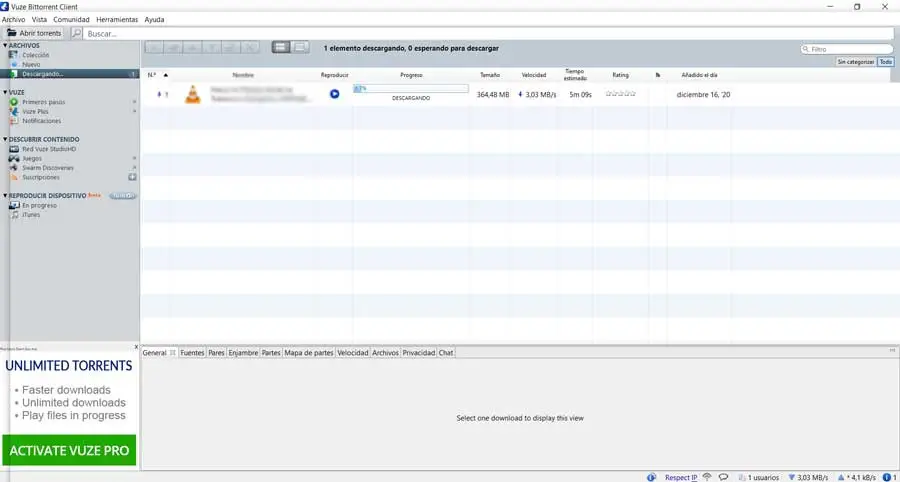The width and height of the screenshot is (900, 482).
Task: Click the wifi signal icon in status bar
Action: [x=707, y=477]
